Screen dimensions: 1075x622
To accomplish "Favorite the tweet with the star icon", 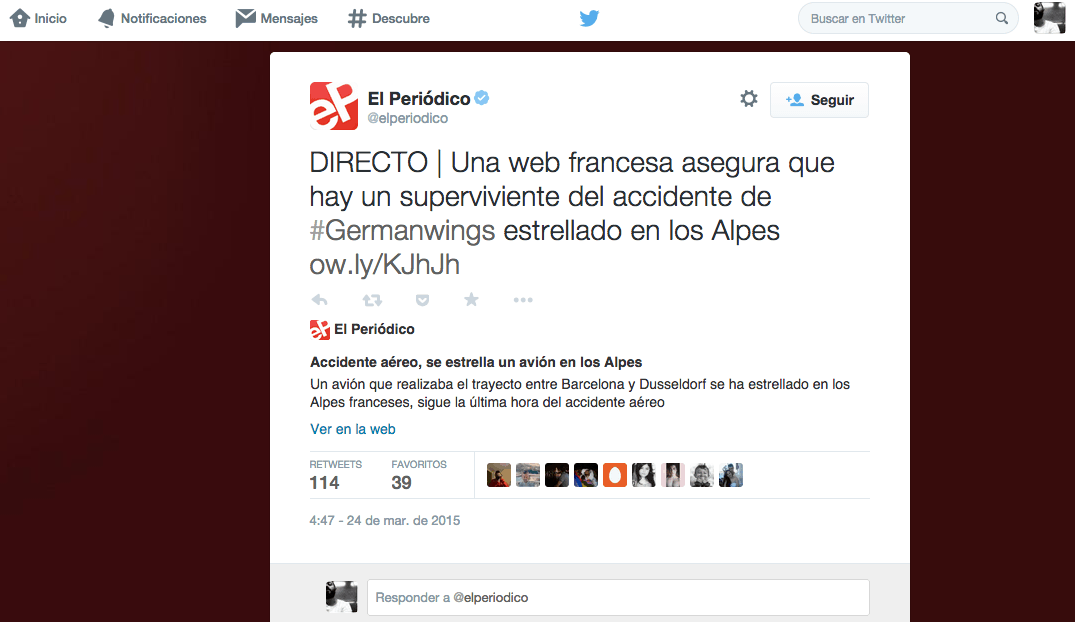I will [x=471, y=299].
